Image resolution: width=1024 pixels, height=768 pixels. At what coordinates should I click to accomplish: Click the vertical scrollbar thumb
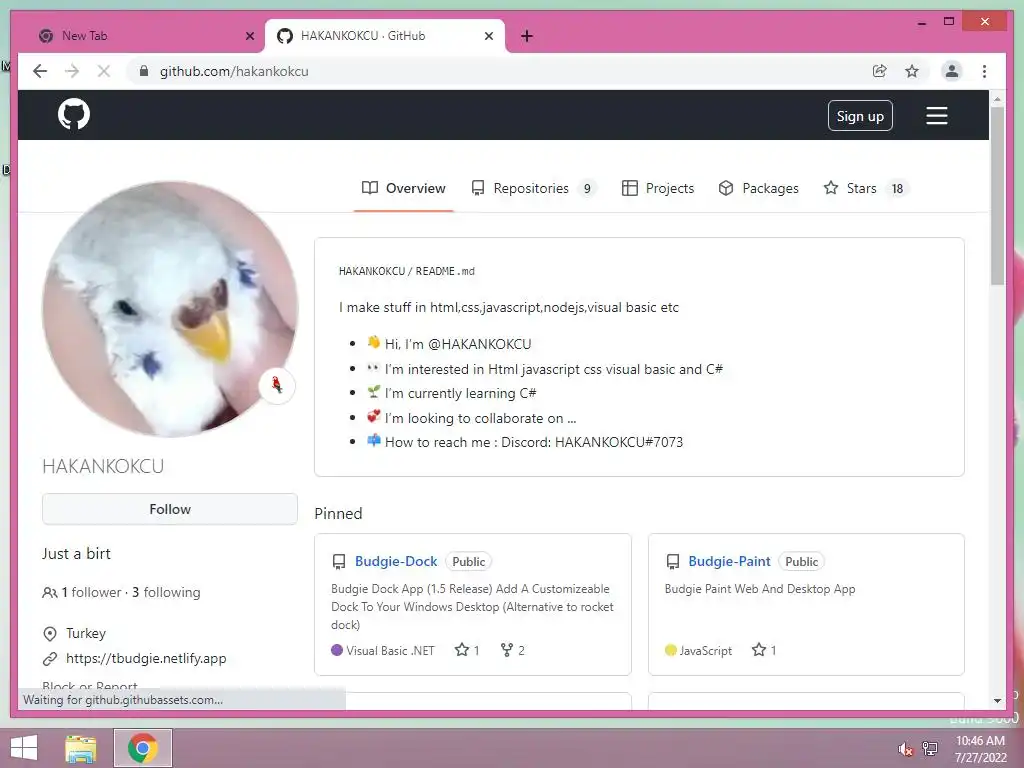997,196
